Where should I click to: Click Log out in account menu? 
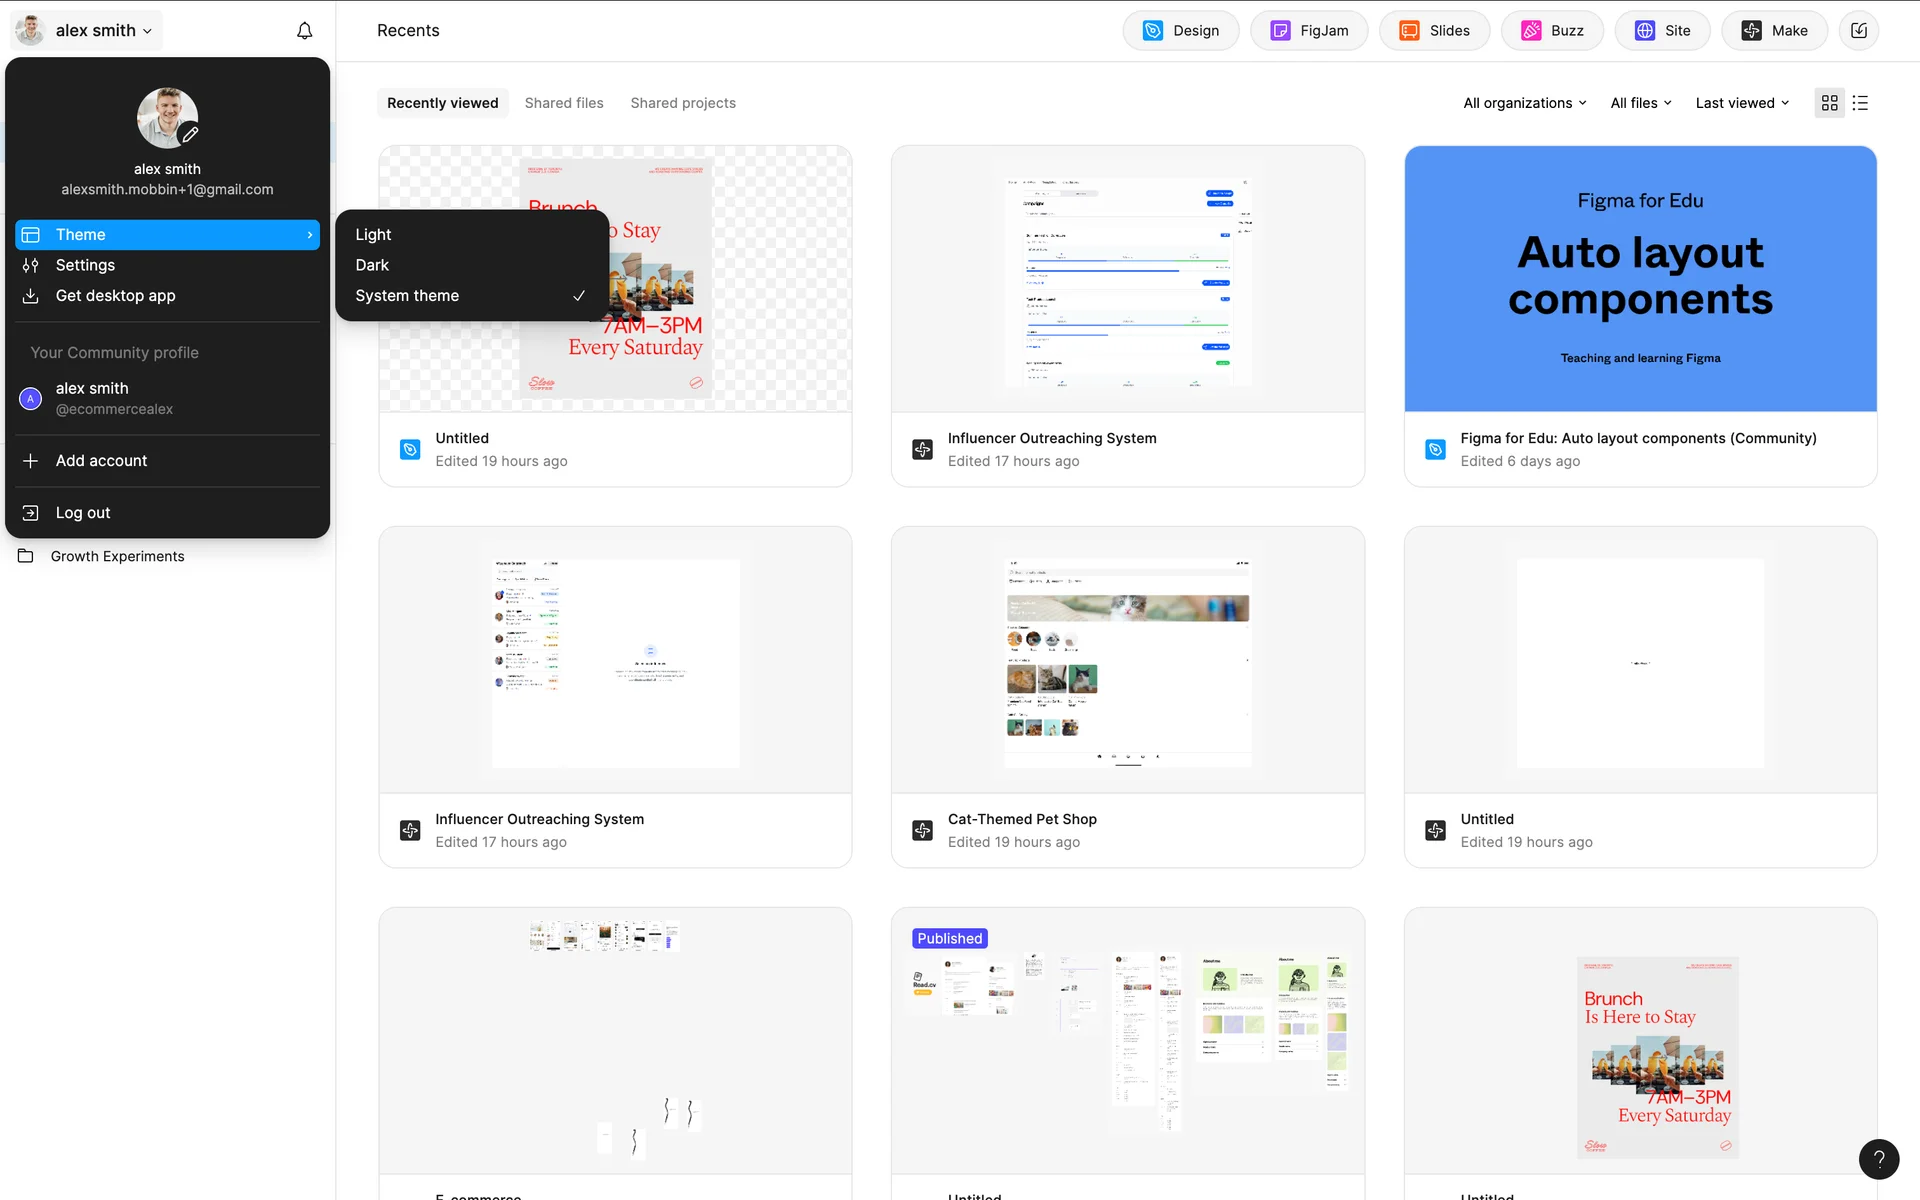(x=83, y=513)
